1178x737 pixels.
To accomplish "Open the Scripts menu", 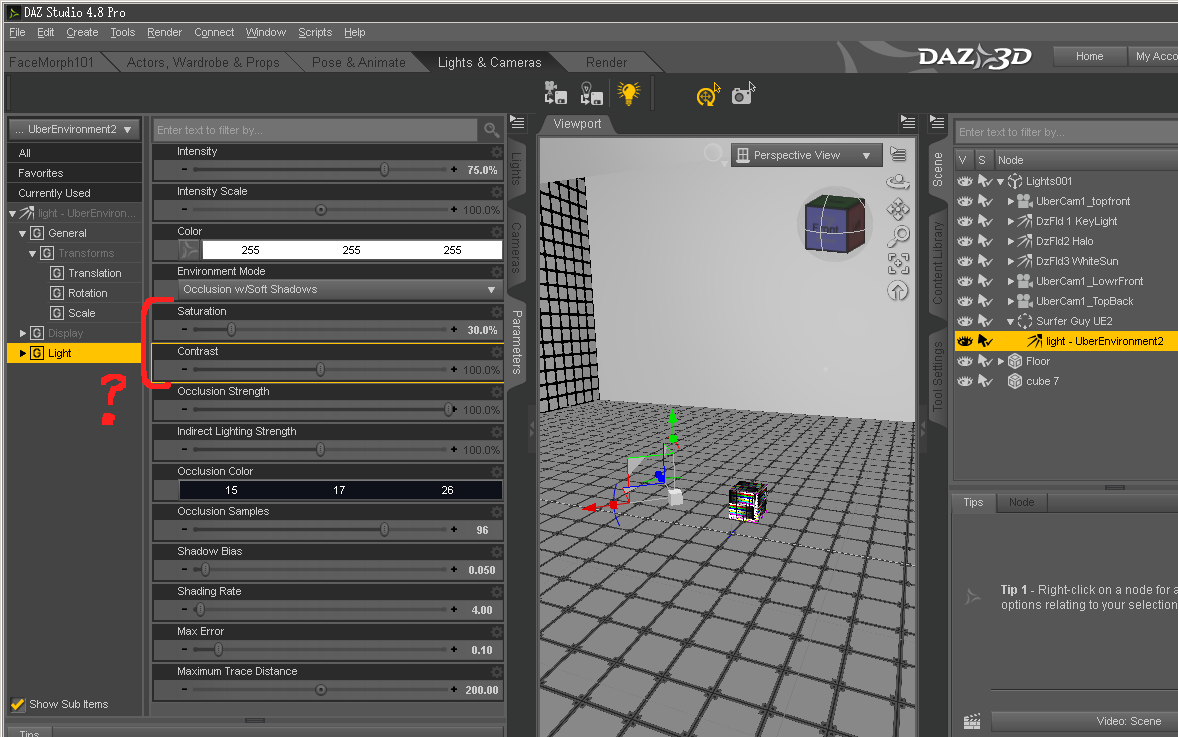I will pyautogui.click(x=315, y=32).
